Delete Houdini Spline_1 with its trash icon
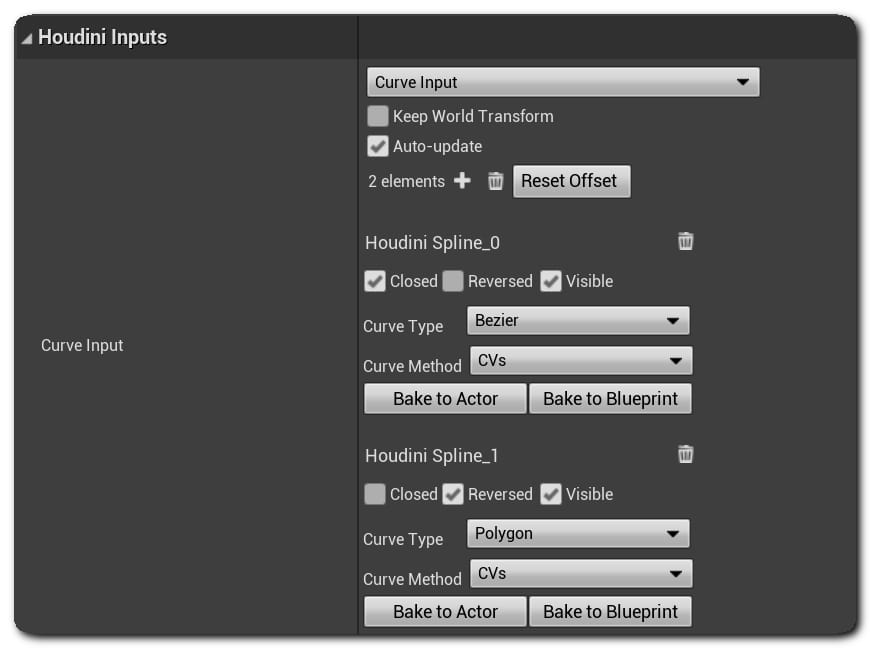Viewport: 870px width, 648px height. pos(685,454)
